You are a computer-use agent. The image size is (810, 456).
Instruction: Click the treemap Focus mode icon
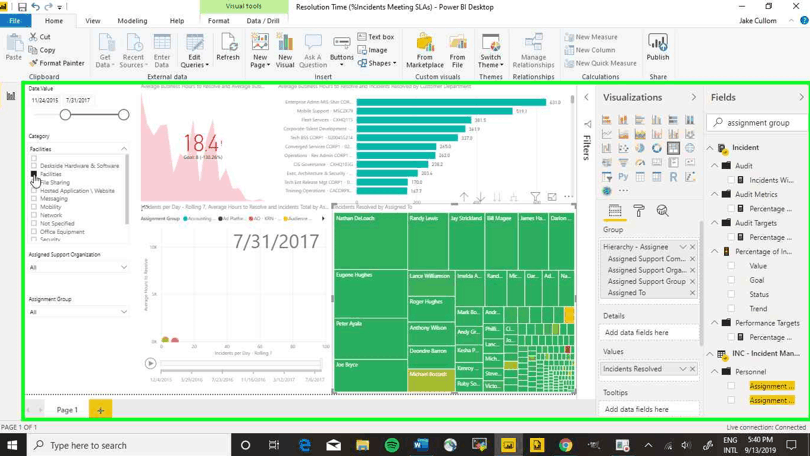(x=552, y=197)
